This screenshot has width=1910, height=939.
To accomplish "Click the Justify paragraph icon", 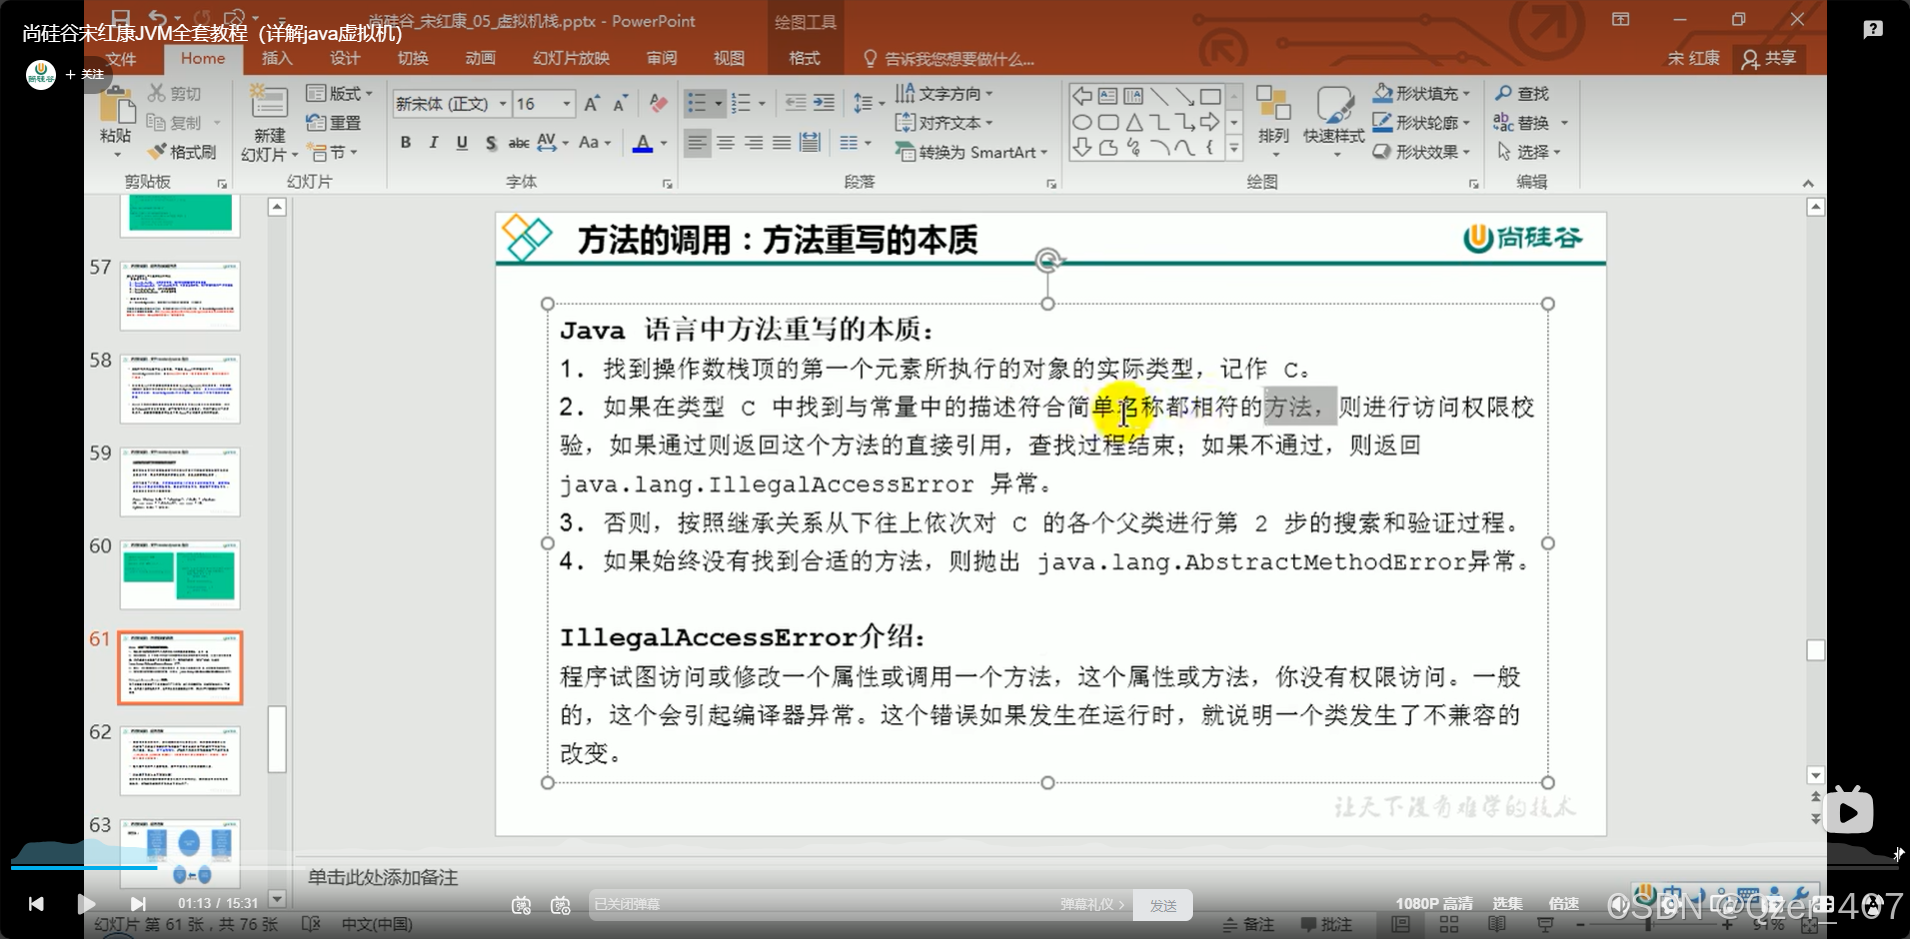I will pos(782,143).
